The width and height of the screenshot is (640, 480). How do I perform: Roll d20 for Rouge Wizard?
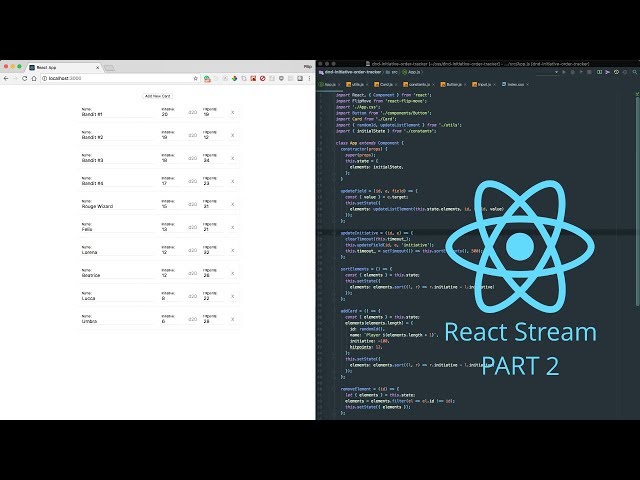[192, 204]
